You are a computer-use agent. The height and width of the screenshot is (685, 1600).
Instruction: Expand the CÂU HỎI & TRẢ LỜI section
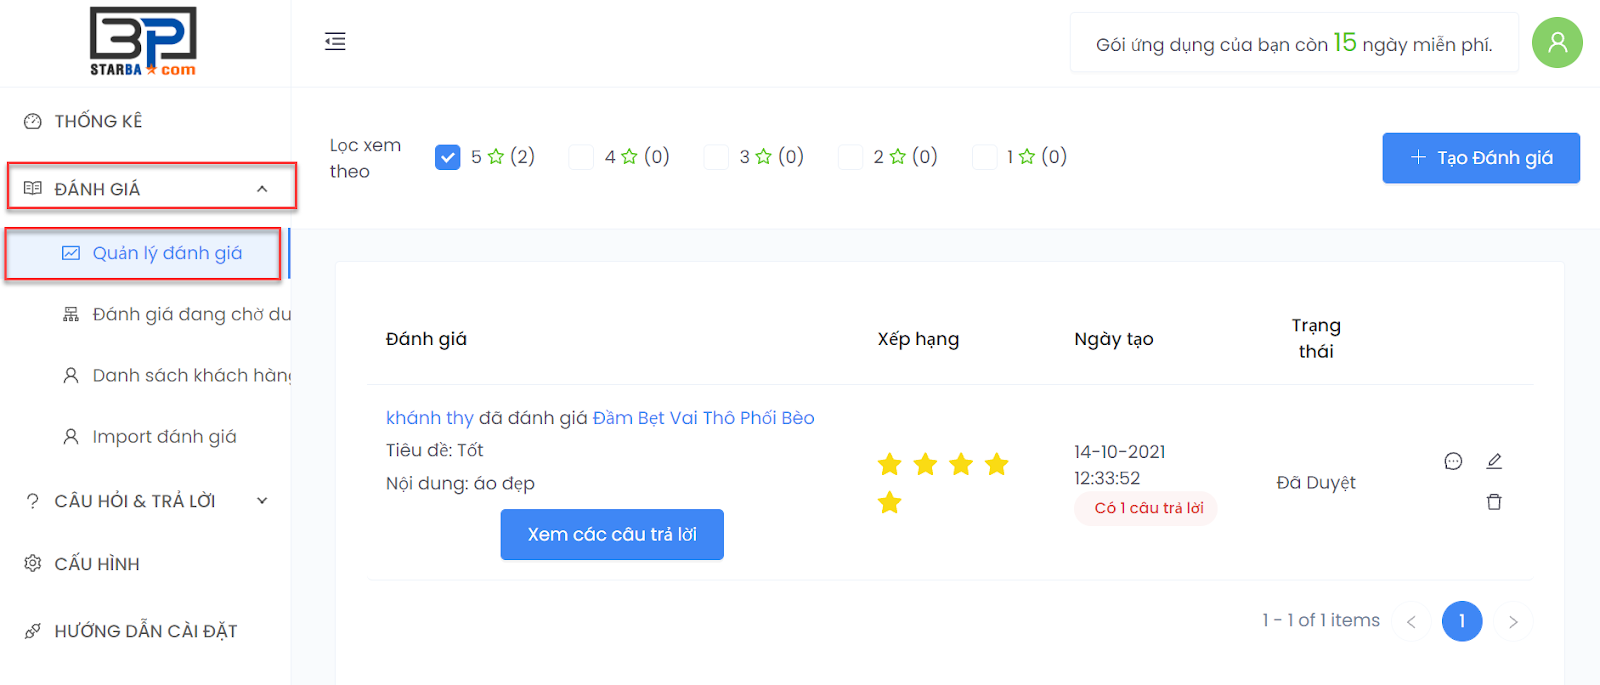262,501
